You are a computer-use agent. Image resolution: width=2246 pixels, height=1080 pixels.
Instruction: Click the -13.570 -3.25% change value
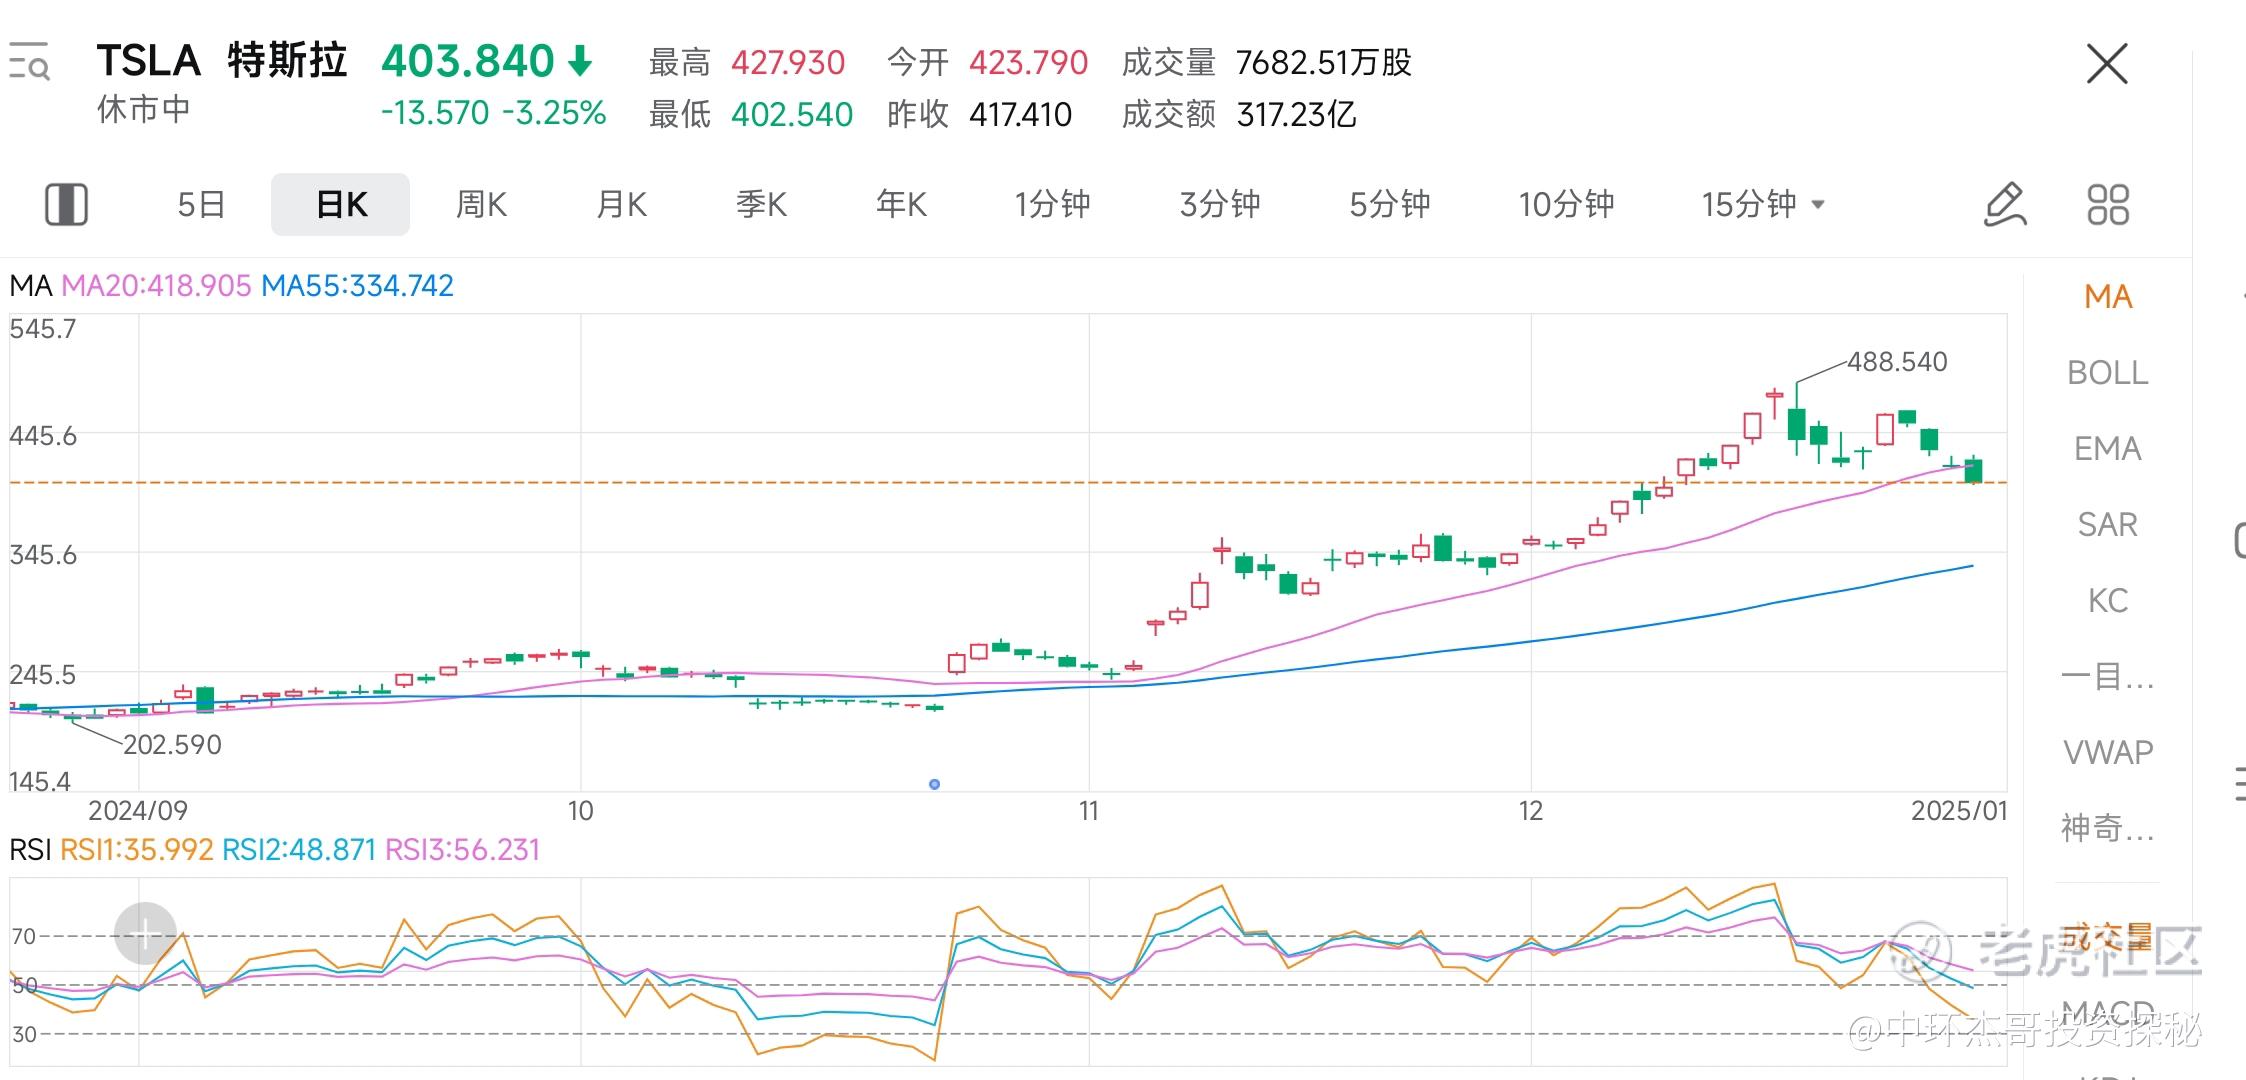pos(494,113)
